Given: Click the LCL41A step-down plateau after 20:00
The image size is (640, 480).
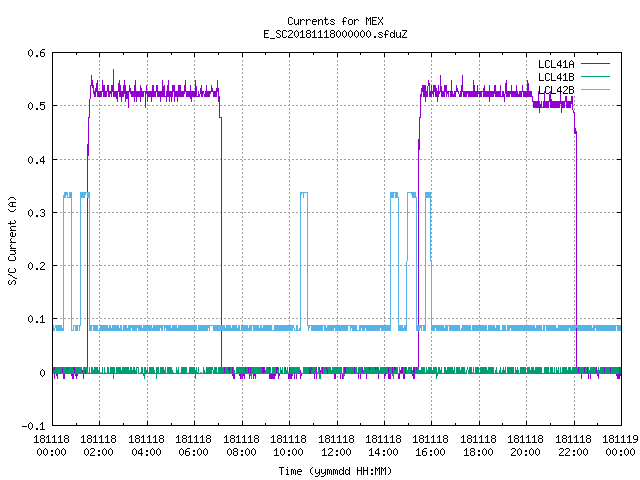Looking at the screenshot, I should click(x=553, y=104).
